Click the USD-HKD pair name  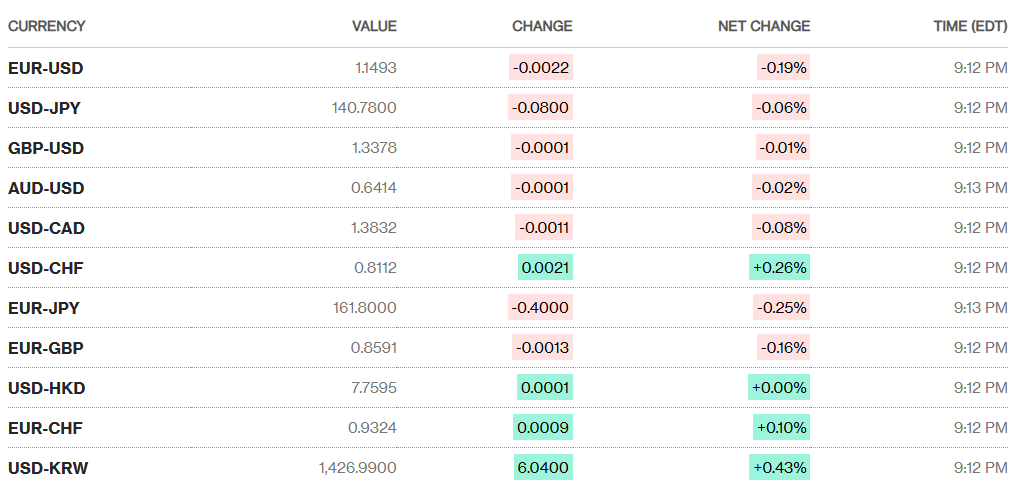[x=46, y=388]
